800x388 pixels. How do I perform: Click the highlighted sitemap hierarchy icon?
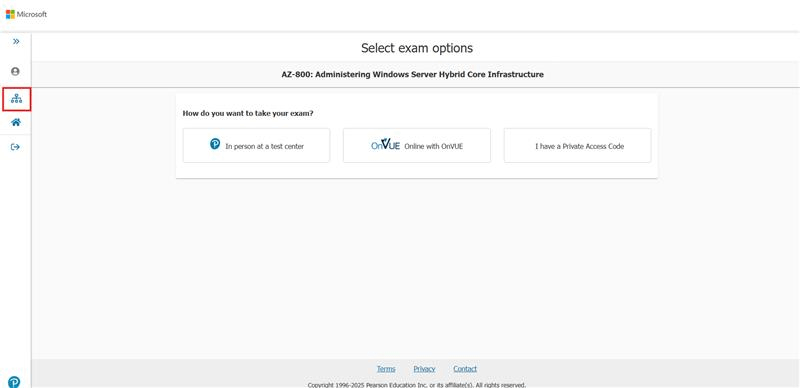pos(16,99)
